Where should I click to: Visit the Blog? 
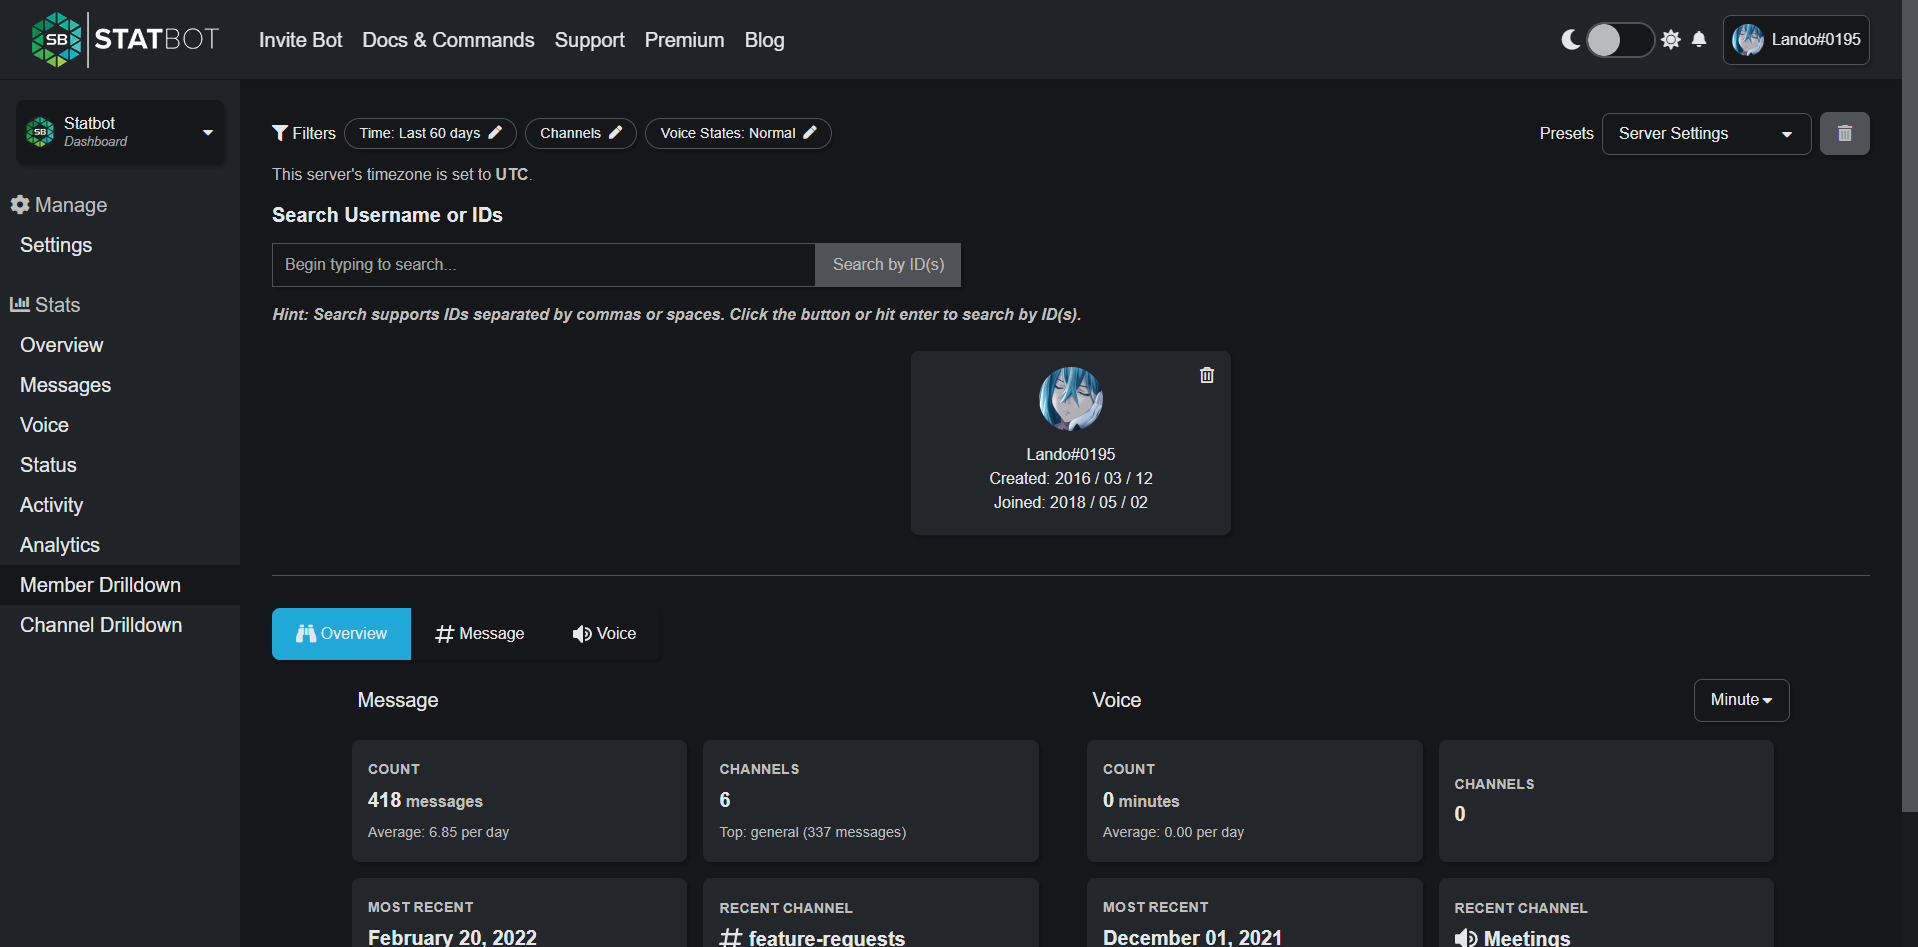[x=764, y=40]
